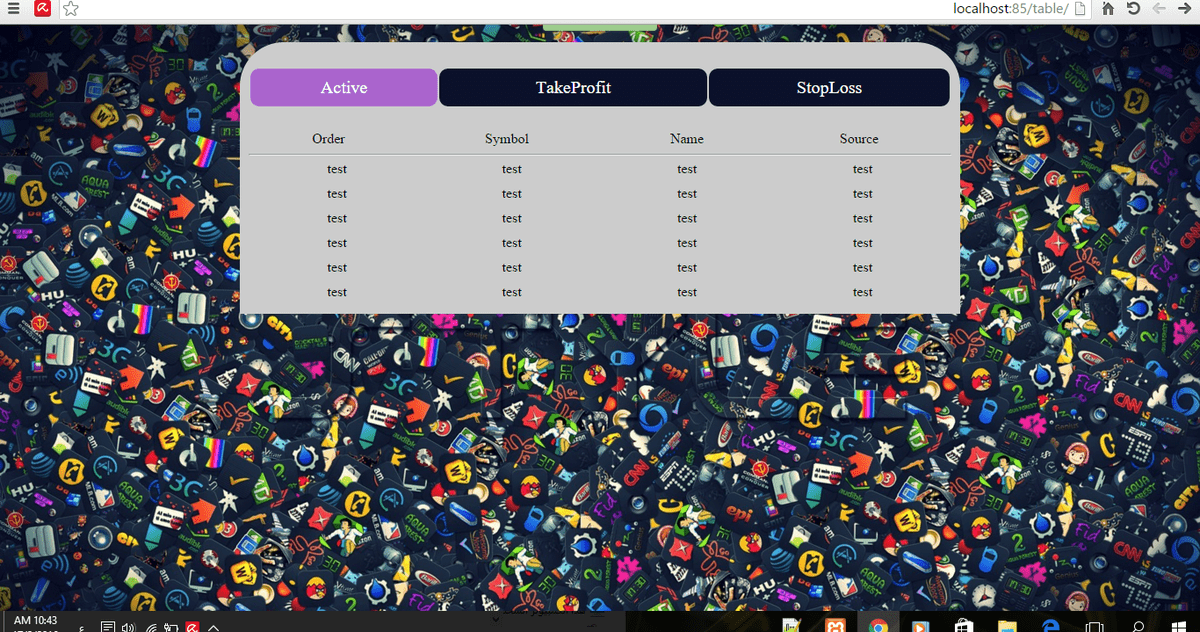Click the localhost address bar
The height and width of the screenshot is (632, 1200).
pyautogui.click(x=1008, y=9)
